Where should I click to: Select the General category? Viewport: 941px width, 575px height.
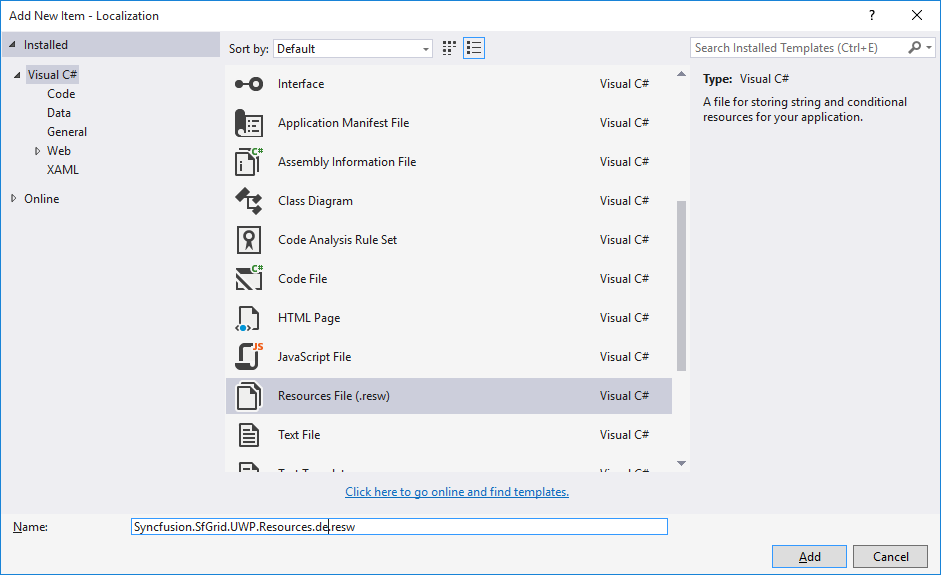67,131
